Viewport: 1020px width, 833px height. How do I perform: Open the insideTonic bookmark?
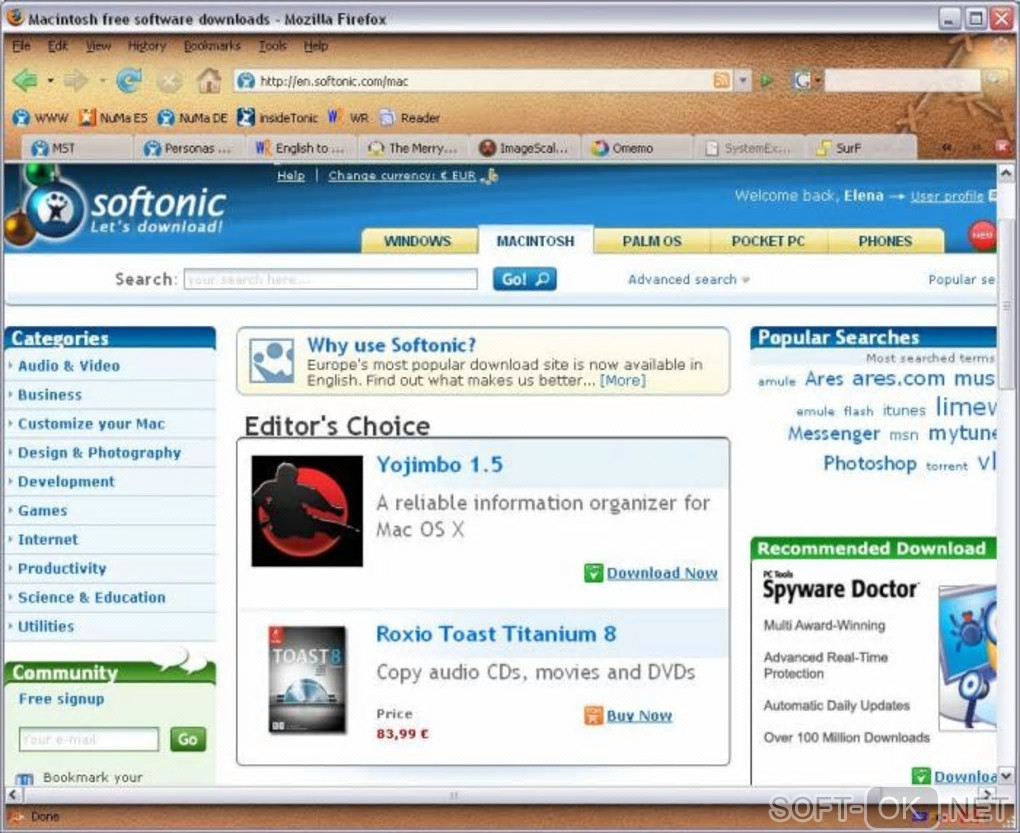pyautogui.click(x=278, y=118)
